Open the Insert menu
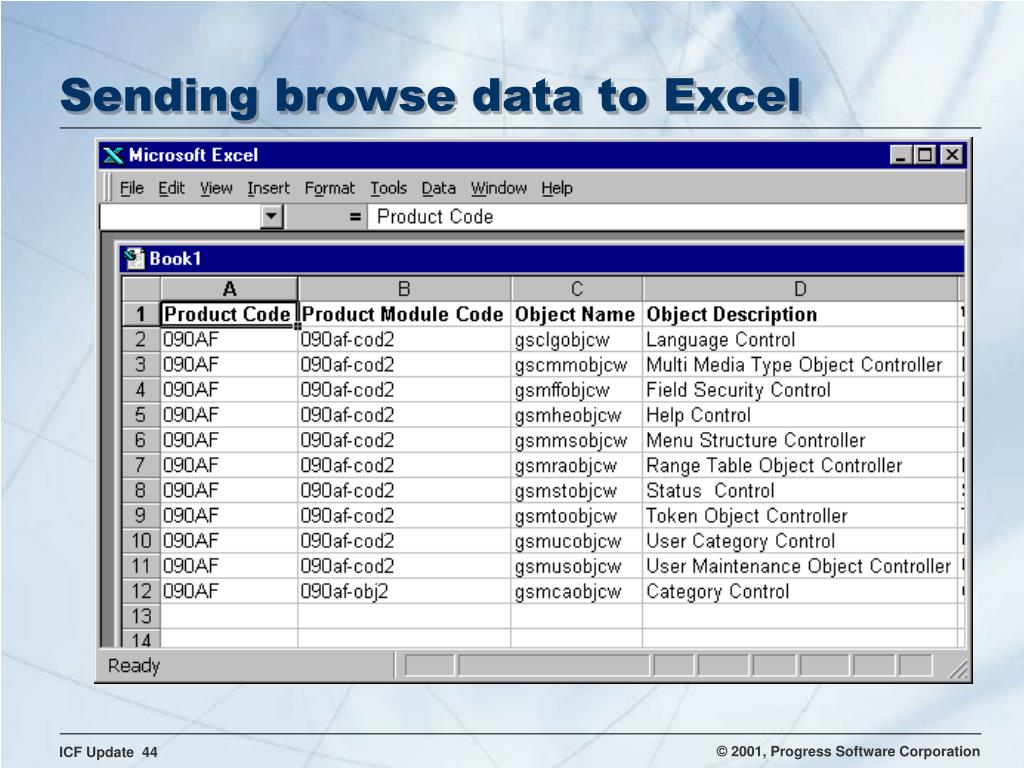1024x768 pixels. click(268, 188)
